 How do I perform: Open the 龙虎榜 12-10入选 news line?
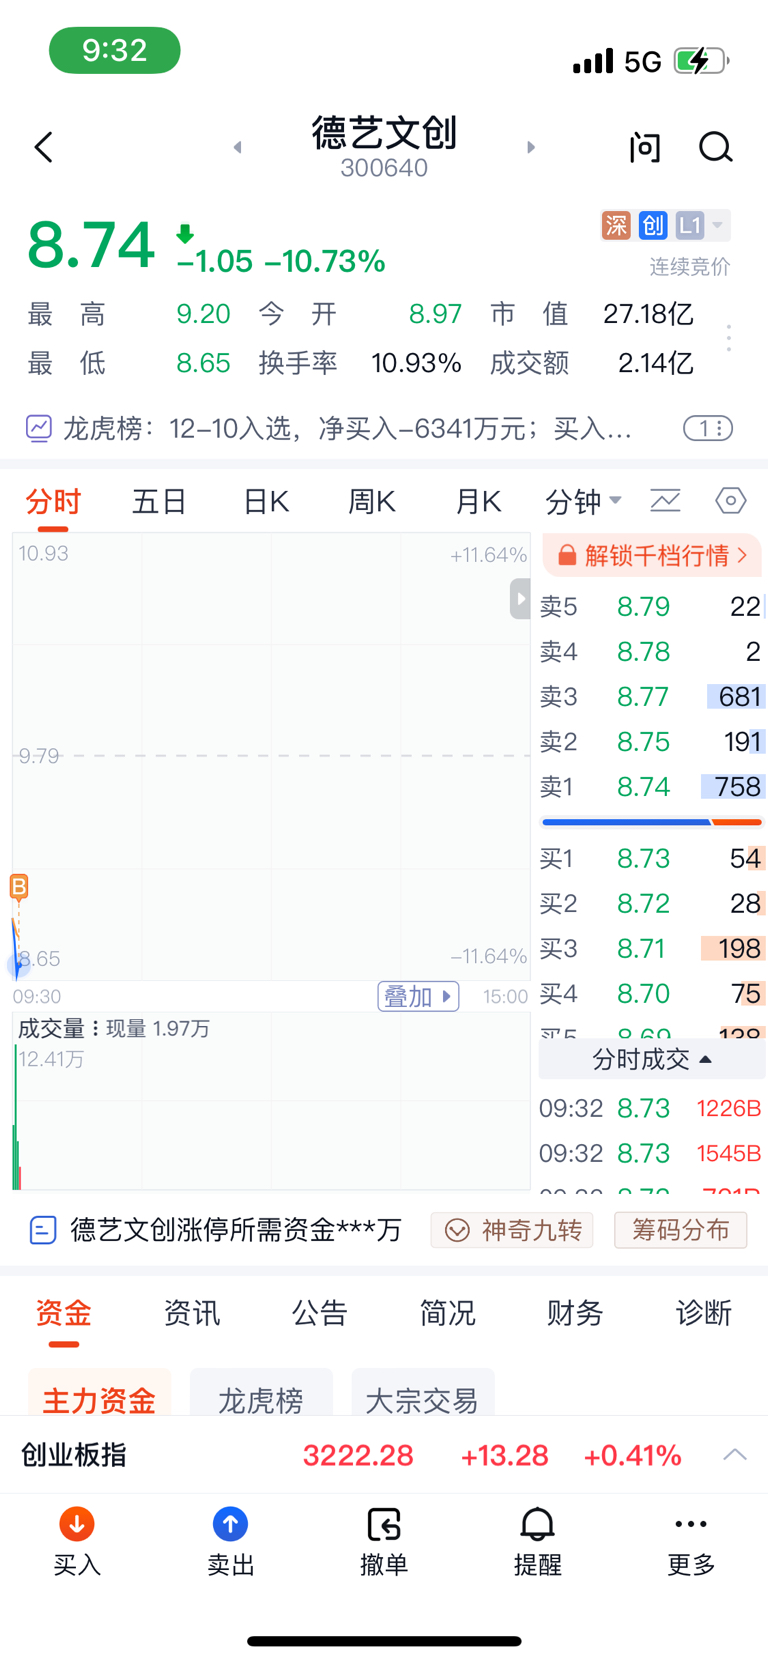pyautogui.click(x=347, y=429)
